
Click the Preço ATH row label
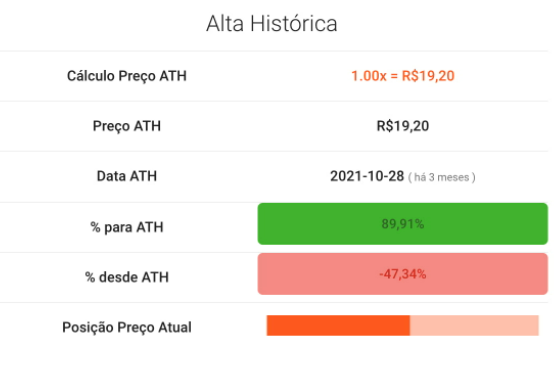point(127,126)
